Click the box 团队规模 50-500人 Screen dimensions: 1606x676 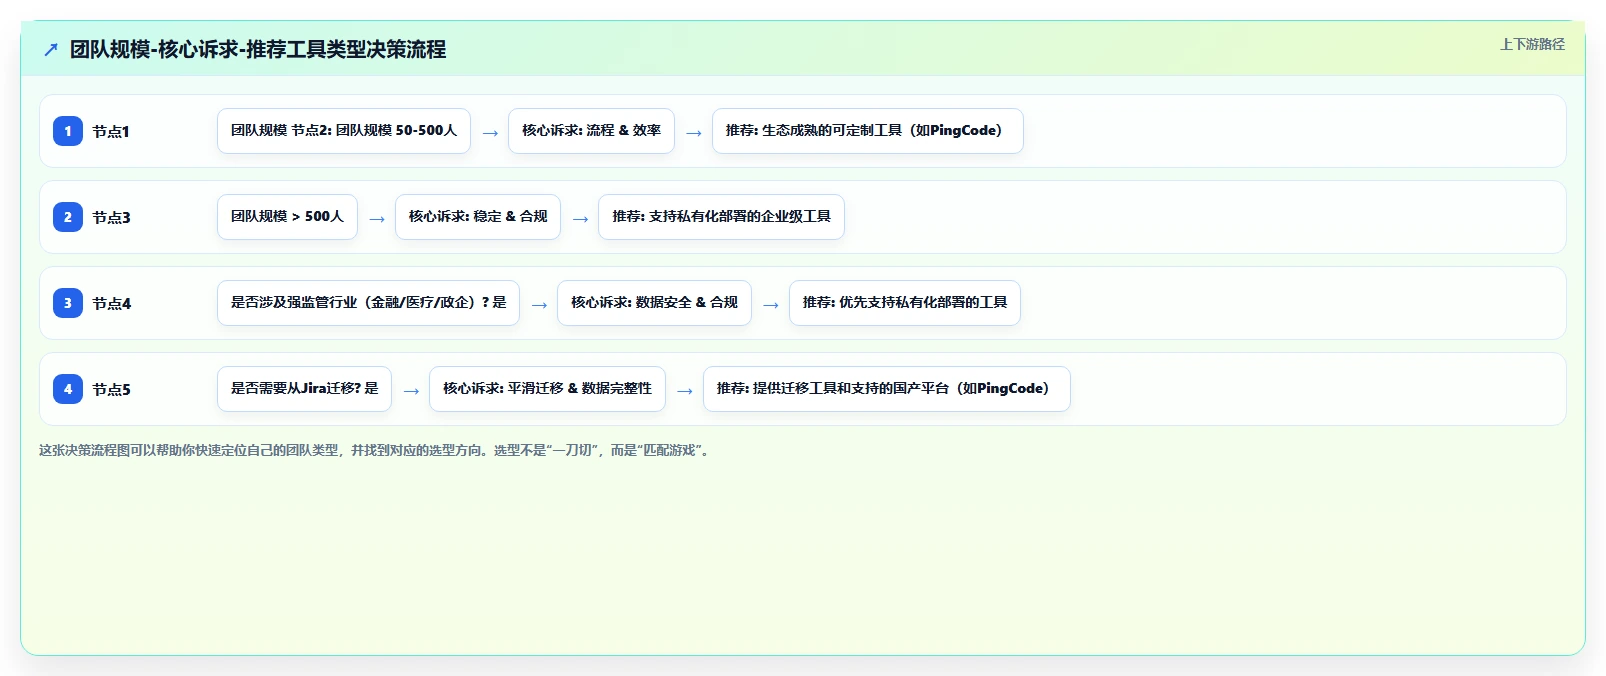point(344,131)
